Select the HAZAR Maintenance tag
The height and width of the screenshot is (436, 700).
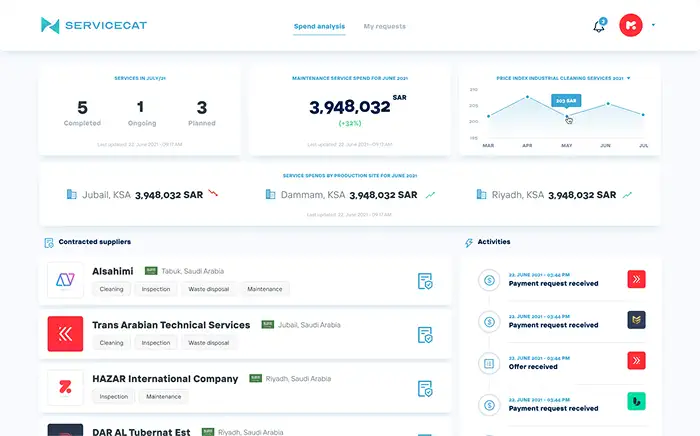[x=164, y=396]
